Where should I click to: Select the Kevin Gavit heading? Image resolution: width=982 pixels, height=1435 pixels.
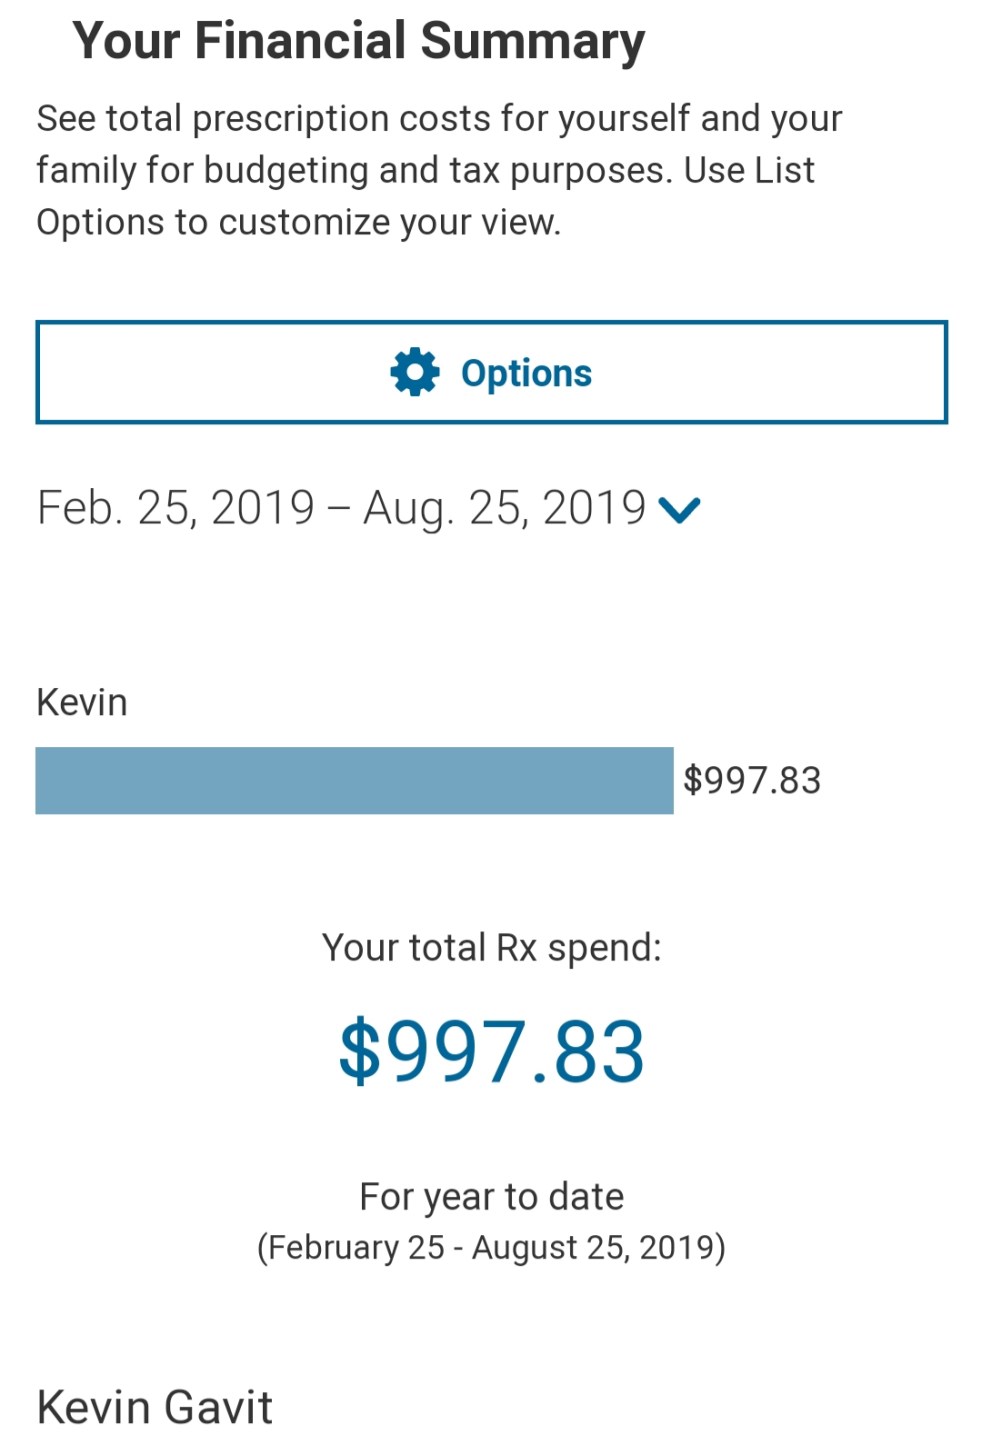(155, 1407)
